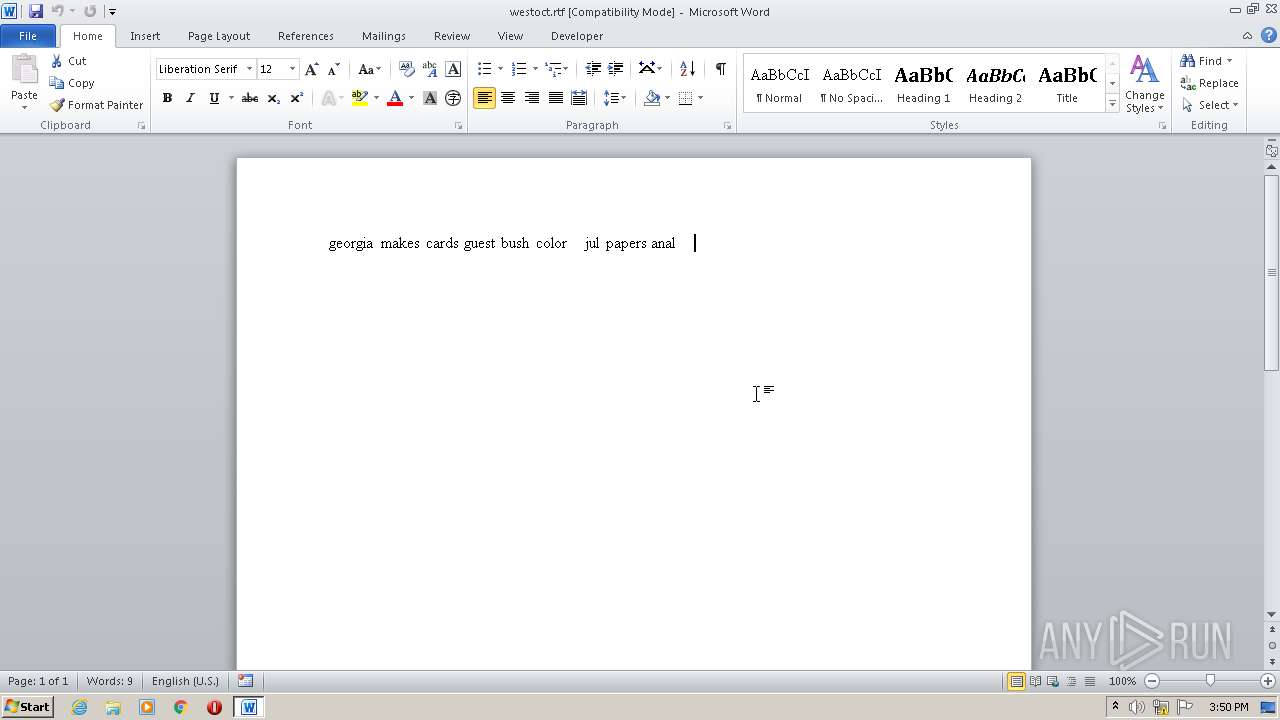The height and width of the screenshot is (720, 1280).
Task: Click the macro recording status bar icon
Action: point(245,681)
